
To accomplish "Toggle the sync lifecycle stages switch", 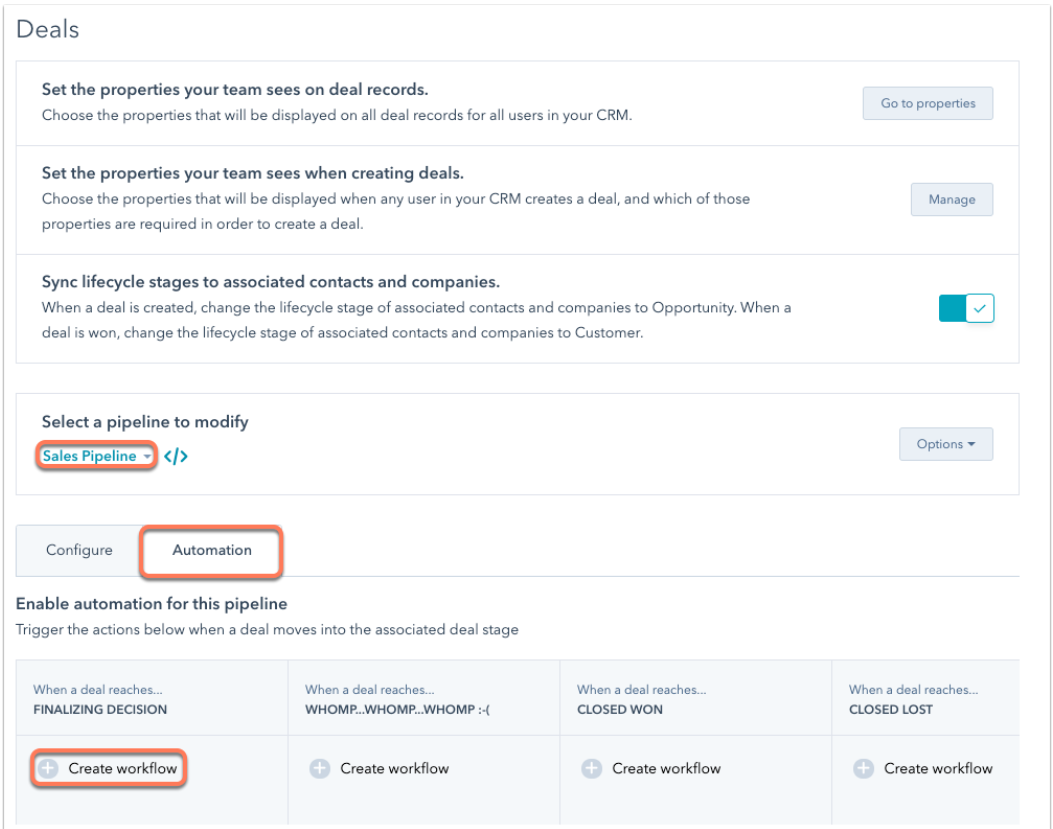I will point(966,308).
